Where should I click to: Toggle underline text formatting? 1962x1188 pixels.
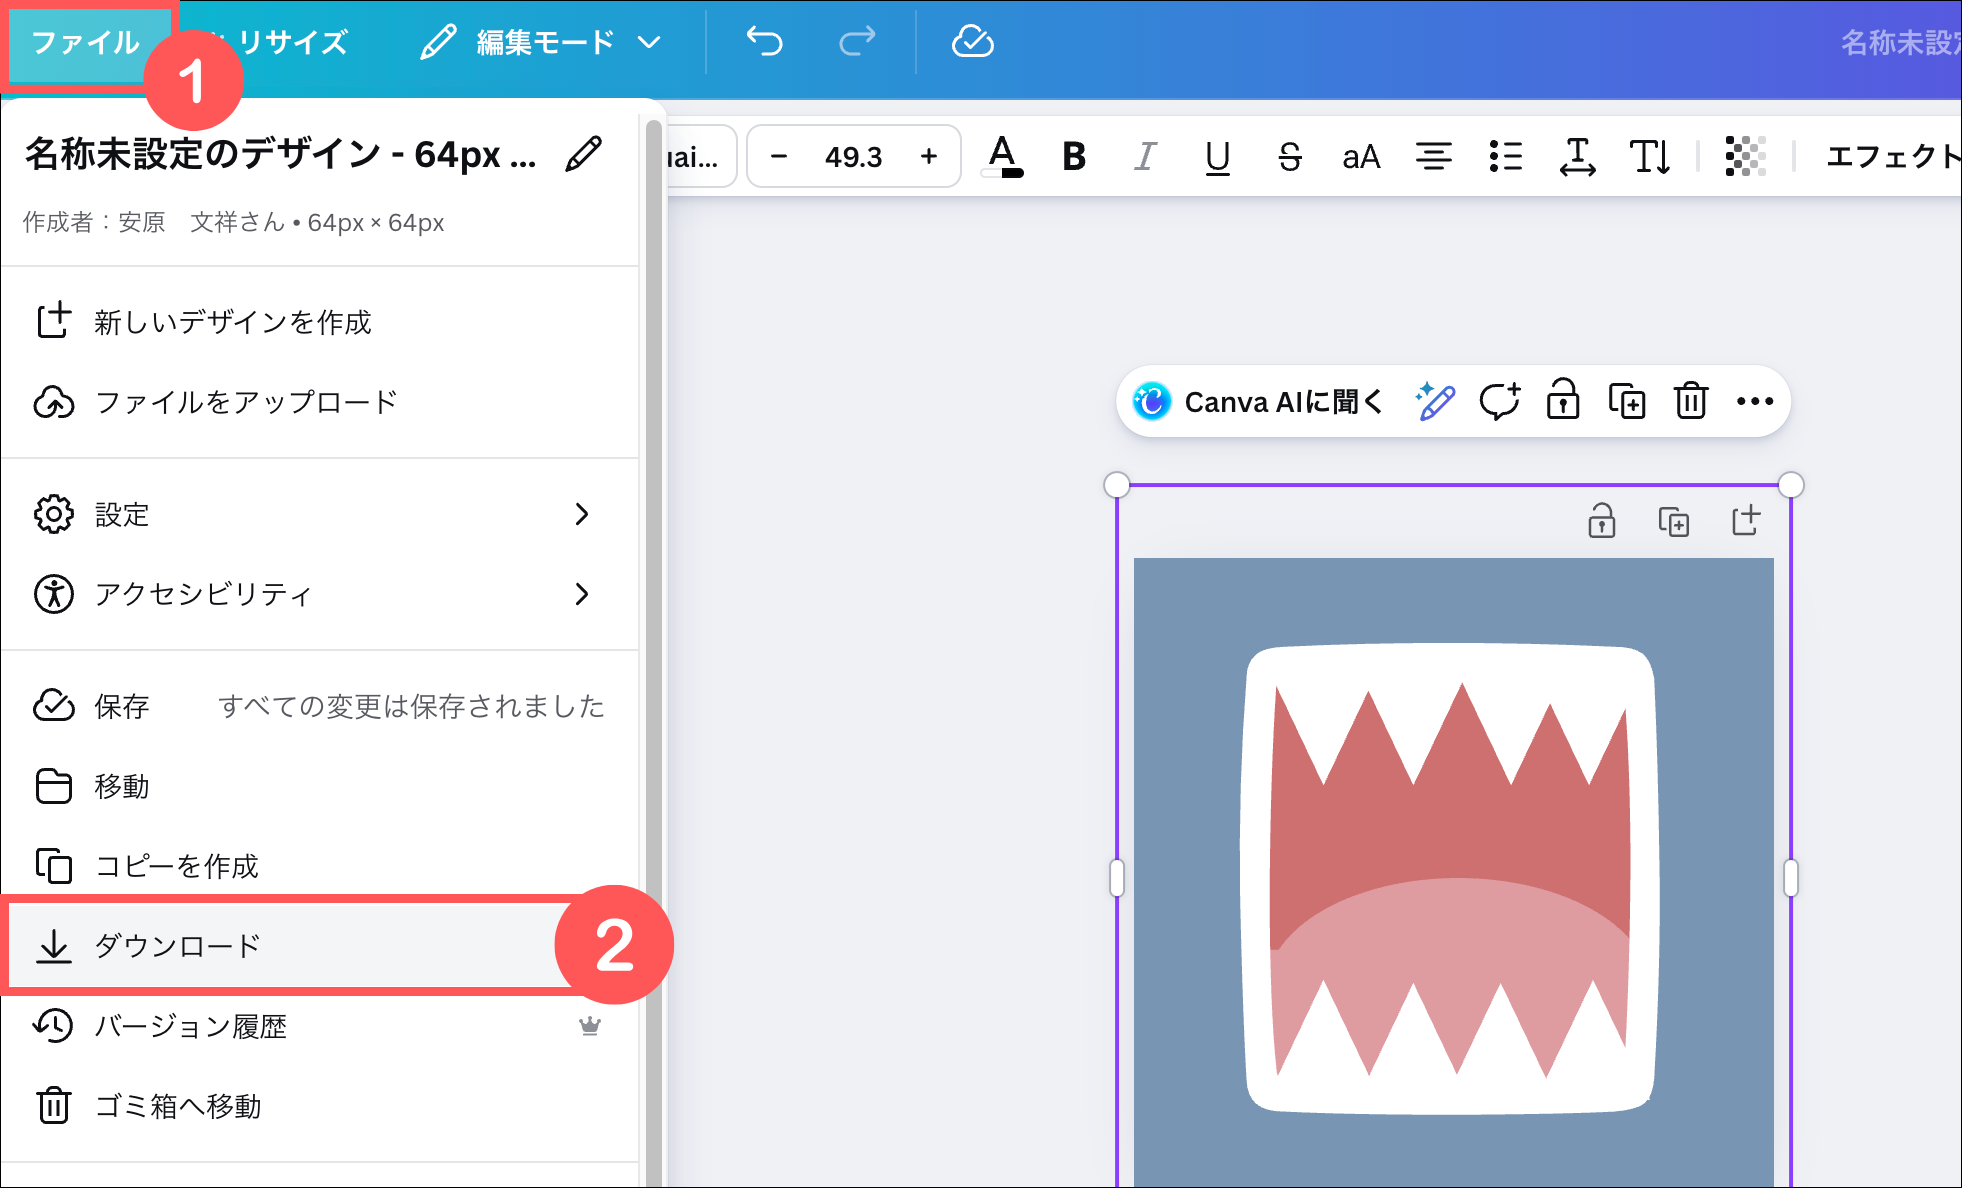(x=1217, y=157)
